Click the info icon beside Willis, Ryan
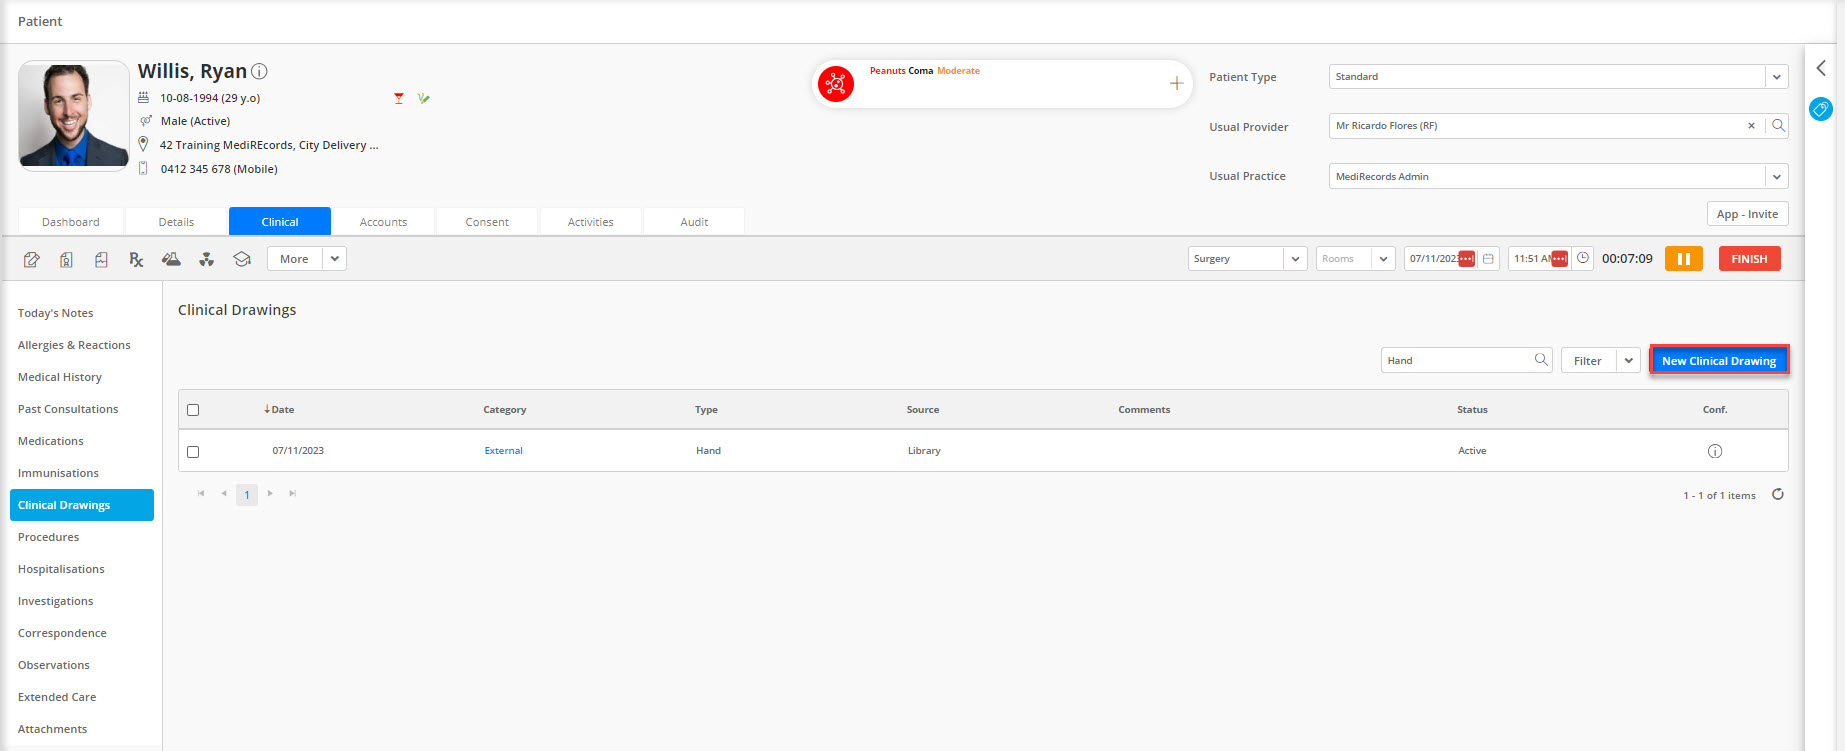1845x751 pixels. tap(259, 71)
